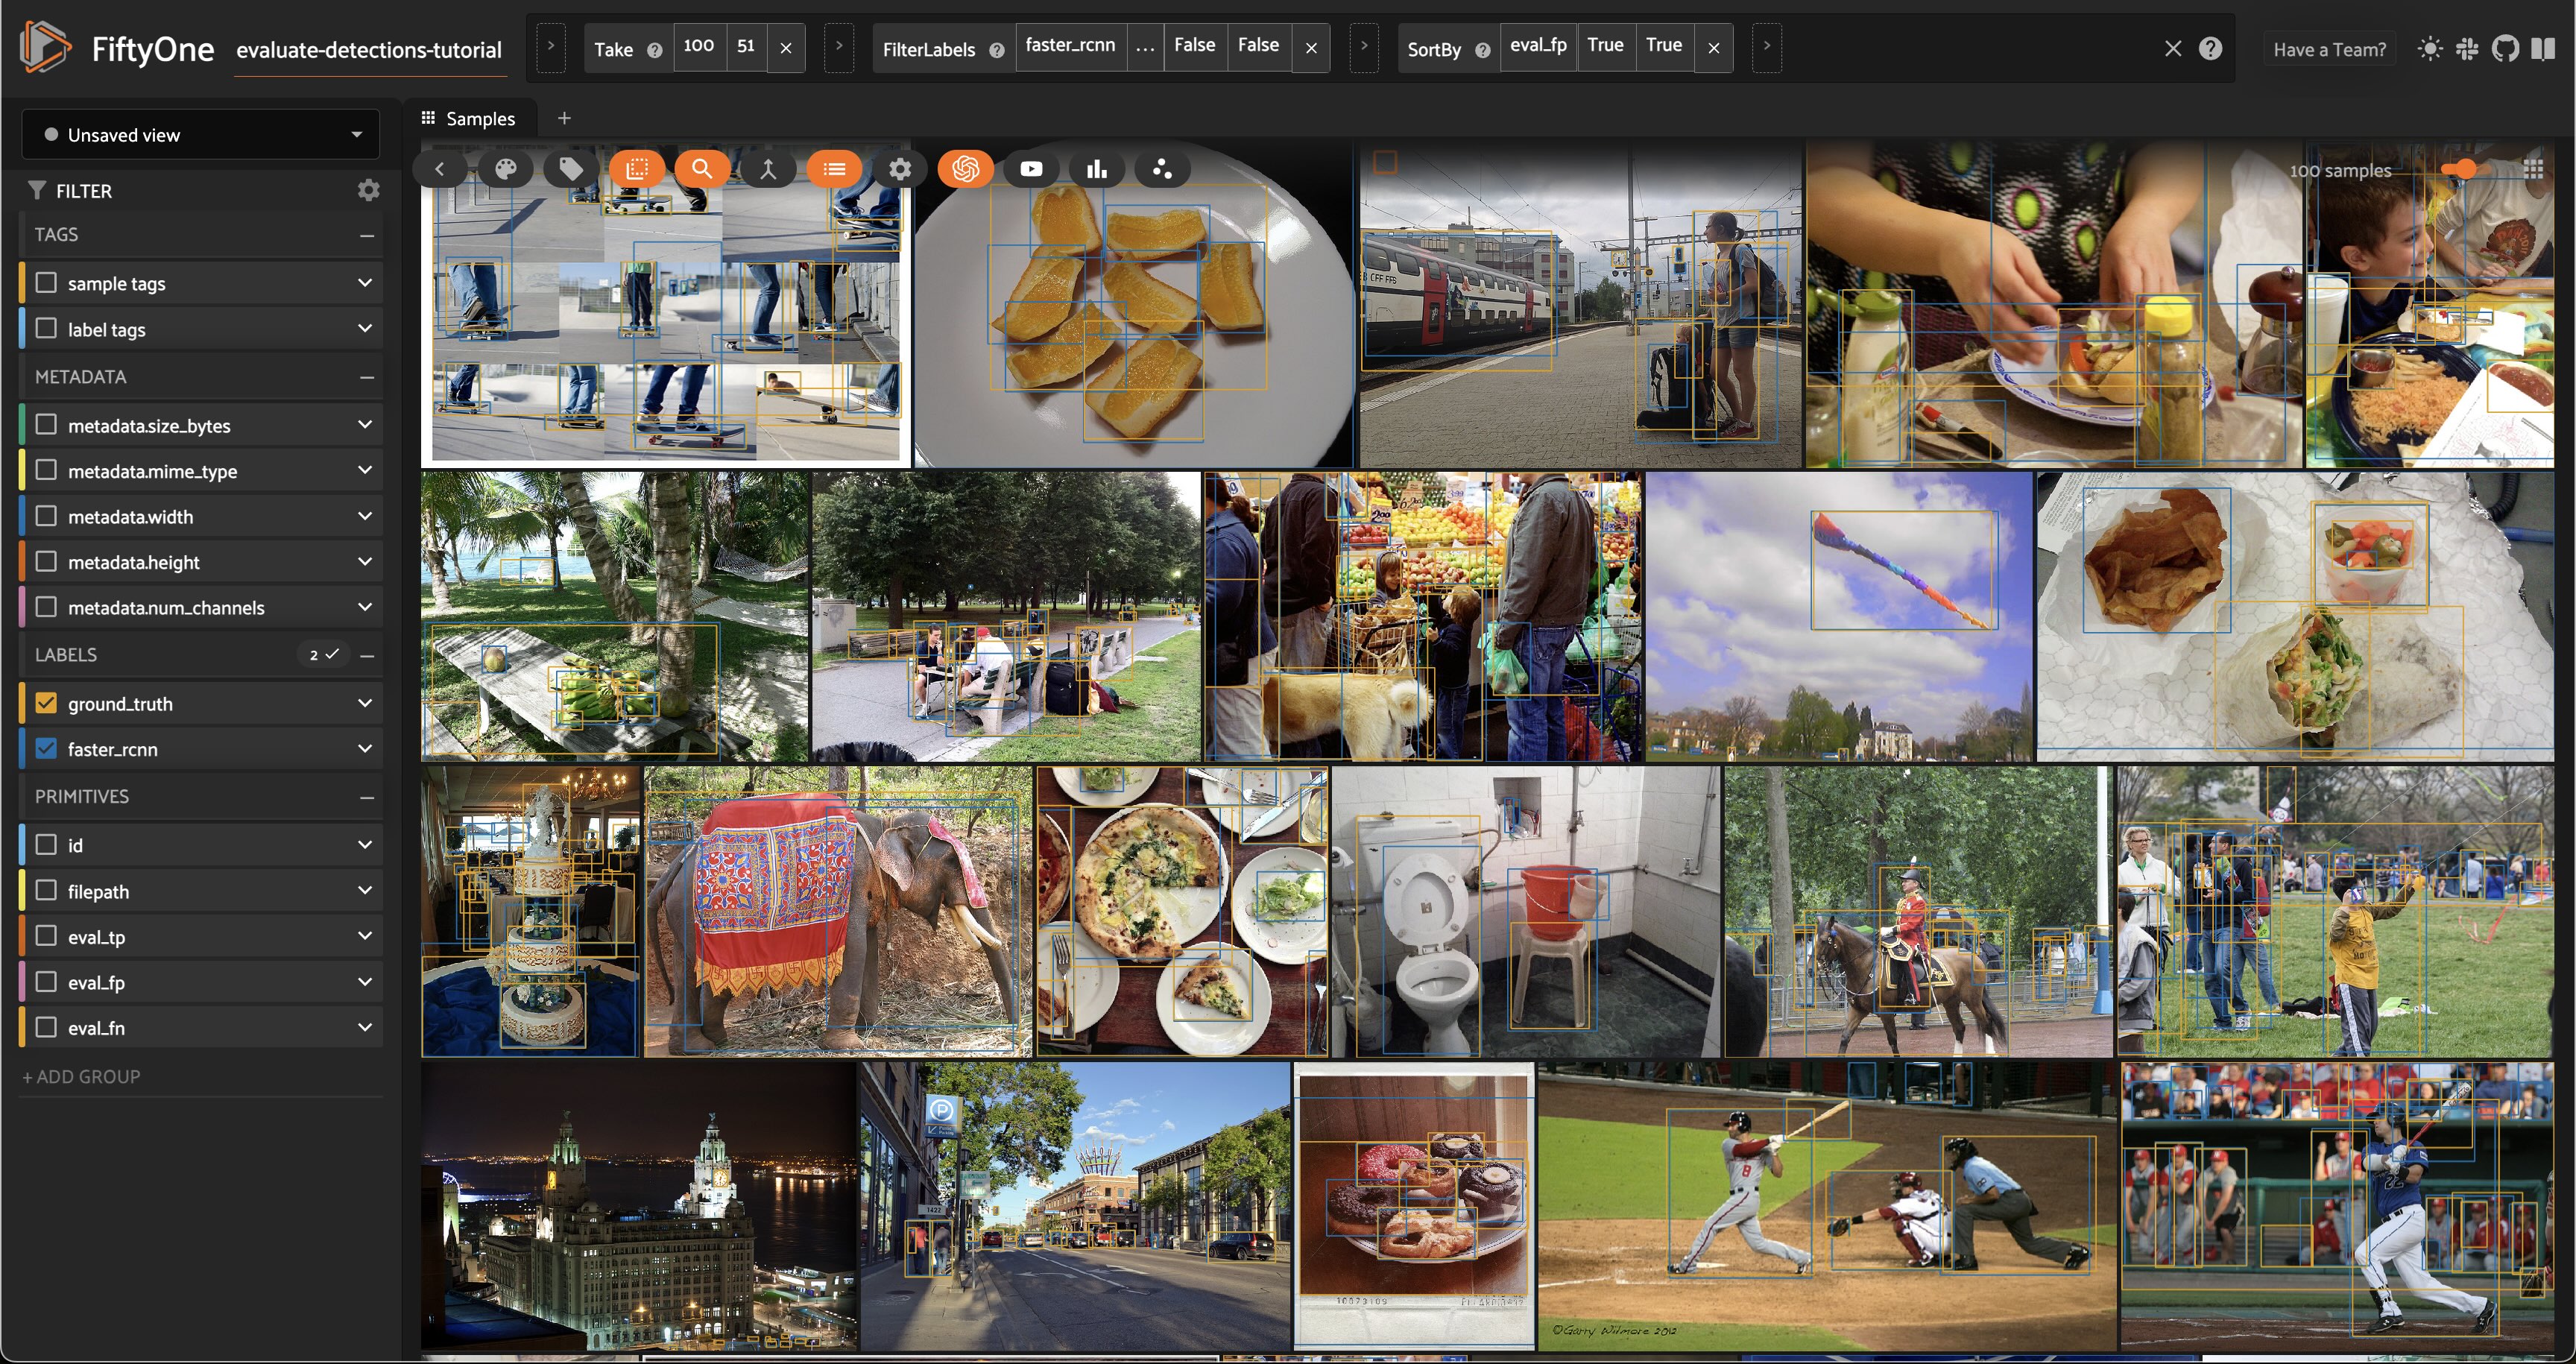
Task: Open the GitHub repository icon
Action: coord(2505,49)
